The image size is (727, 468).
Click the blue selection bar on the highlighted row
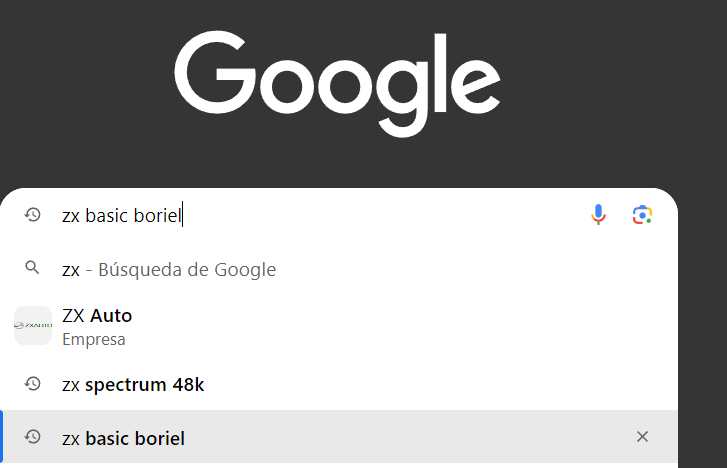tap(1, 436)
